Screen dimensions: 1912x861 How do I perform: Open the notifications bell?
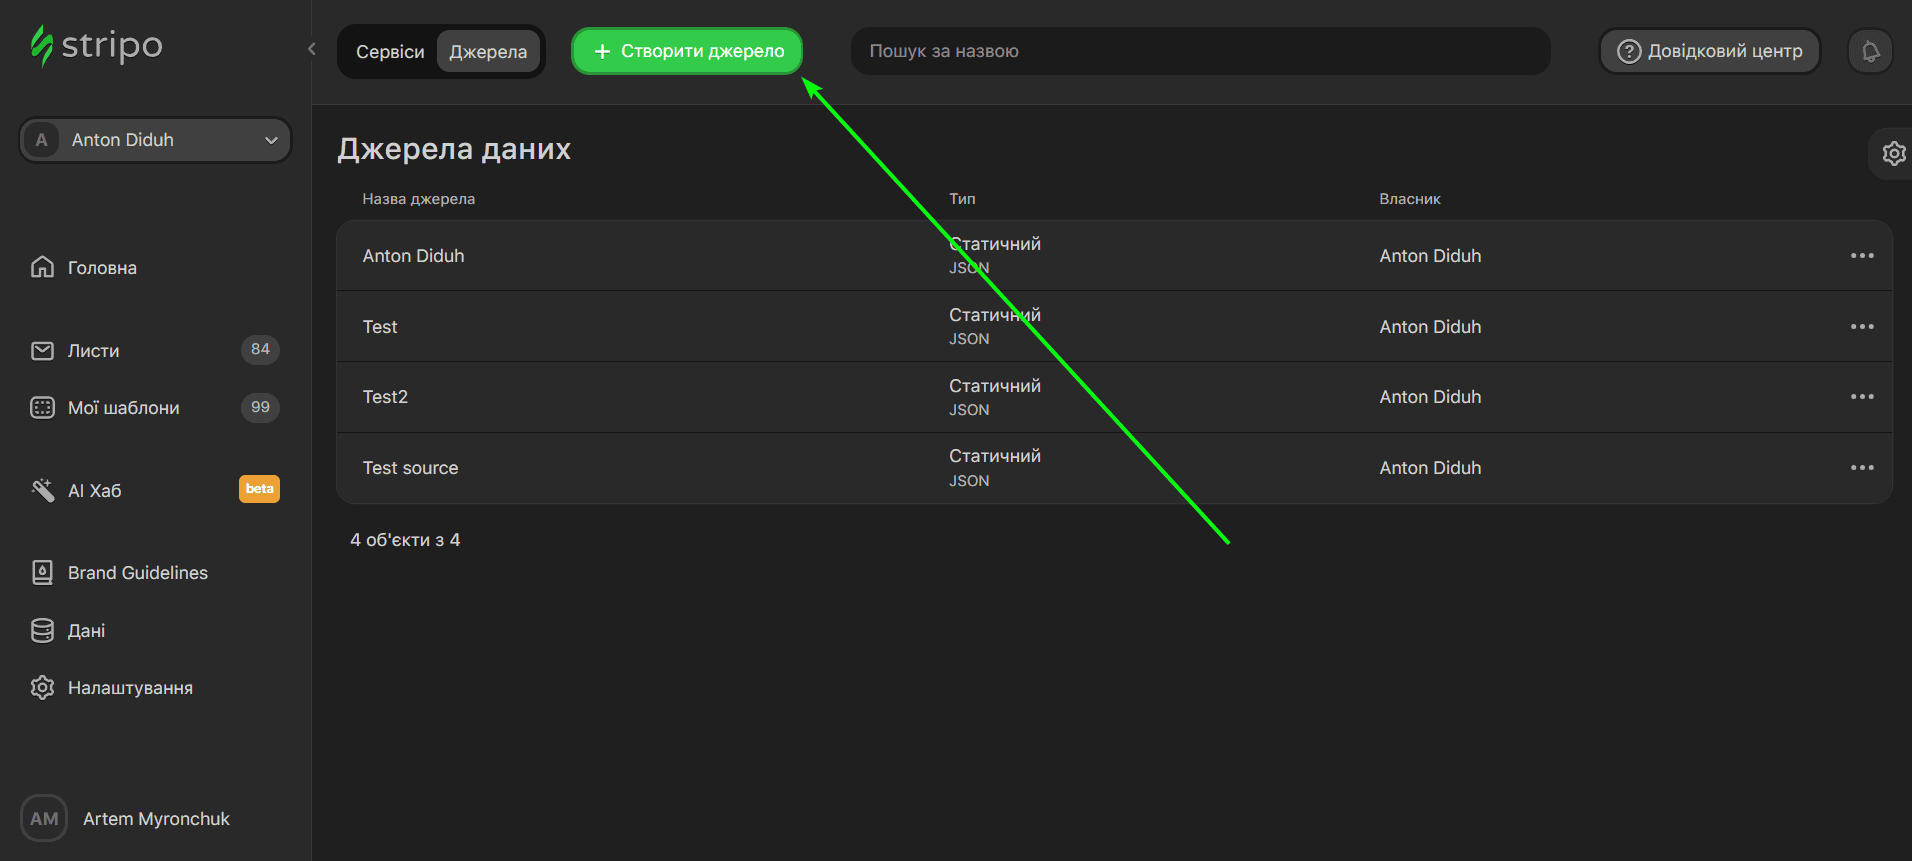pyautogui.click(x=1870, y=51)
